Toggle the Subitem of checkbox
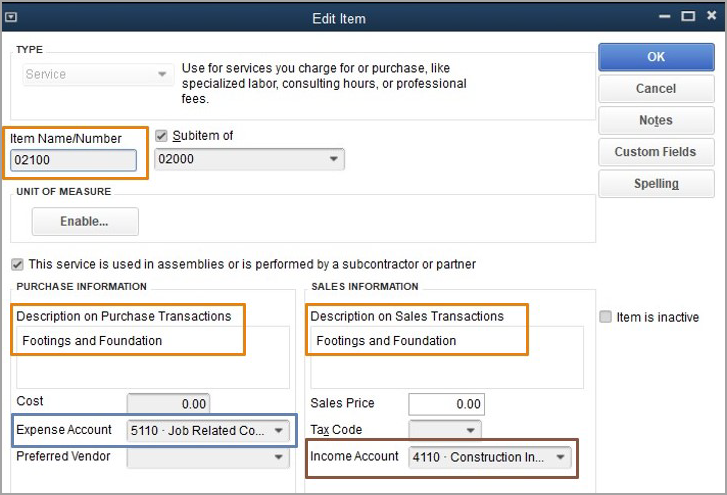 (161, 136)
